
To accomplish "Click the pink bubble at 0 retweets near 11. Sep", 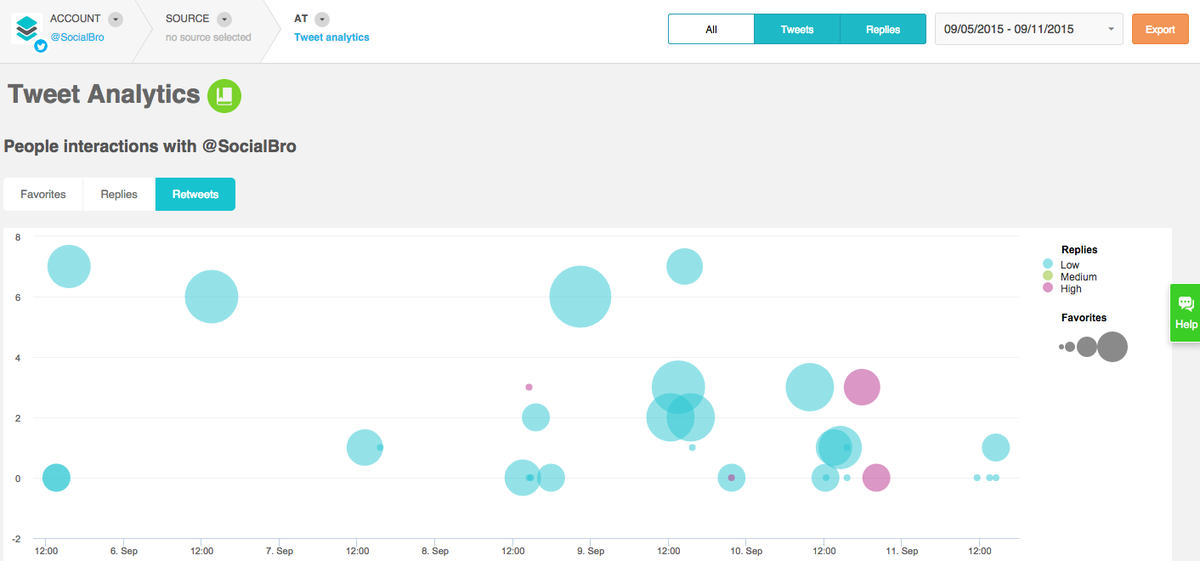I will [x=876, y=478].
